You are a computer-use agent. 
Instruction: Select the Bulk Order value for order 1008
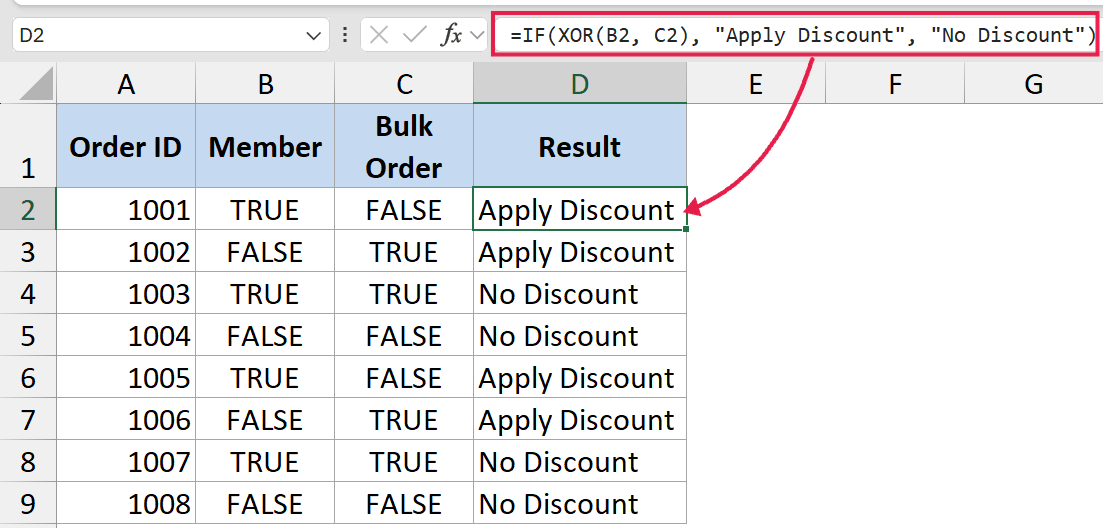[404, 503]
